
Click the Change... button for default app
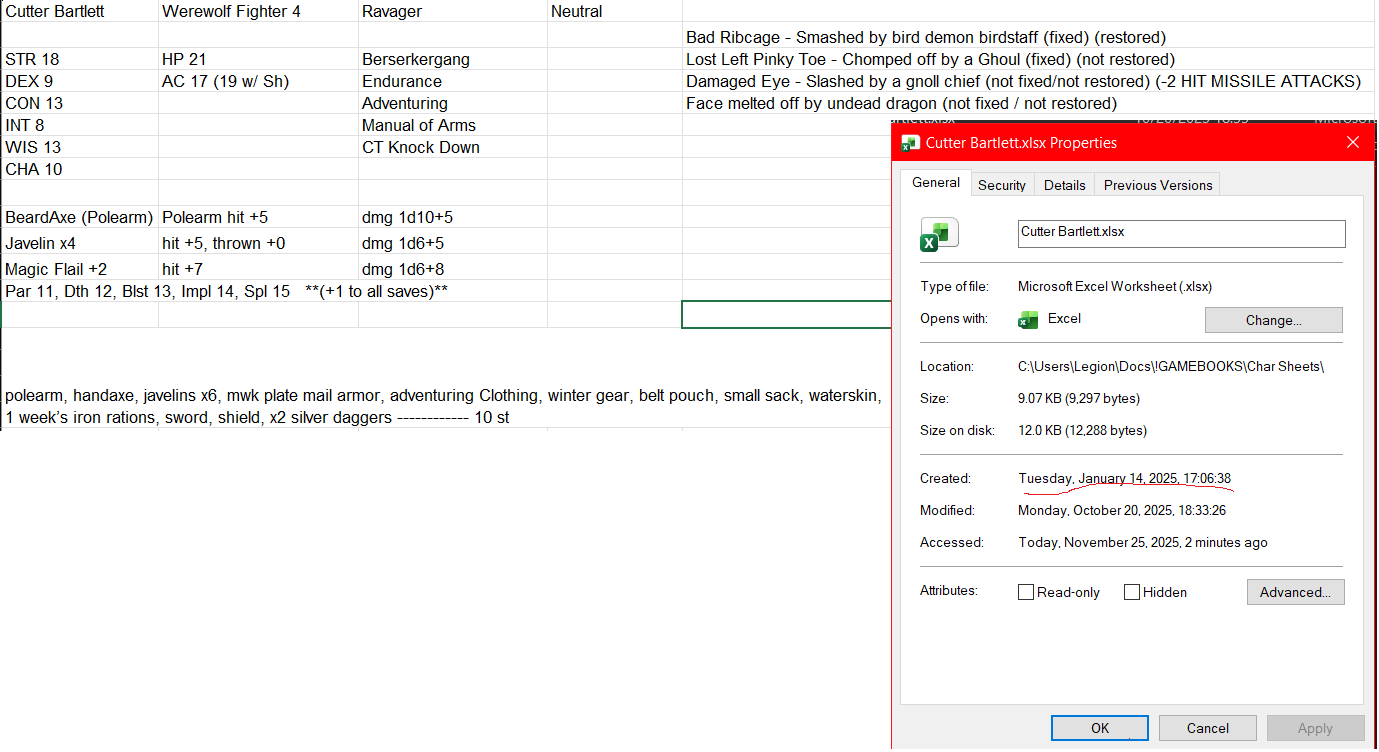click(1274, 320)
